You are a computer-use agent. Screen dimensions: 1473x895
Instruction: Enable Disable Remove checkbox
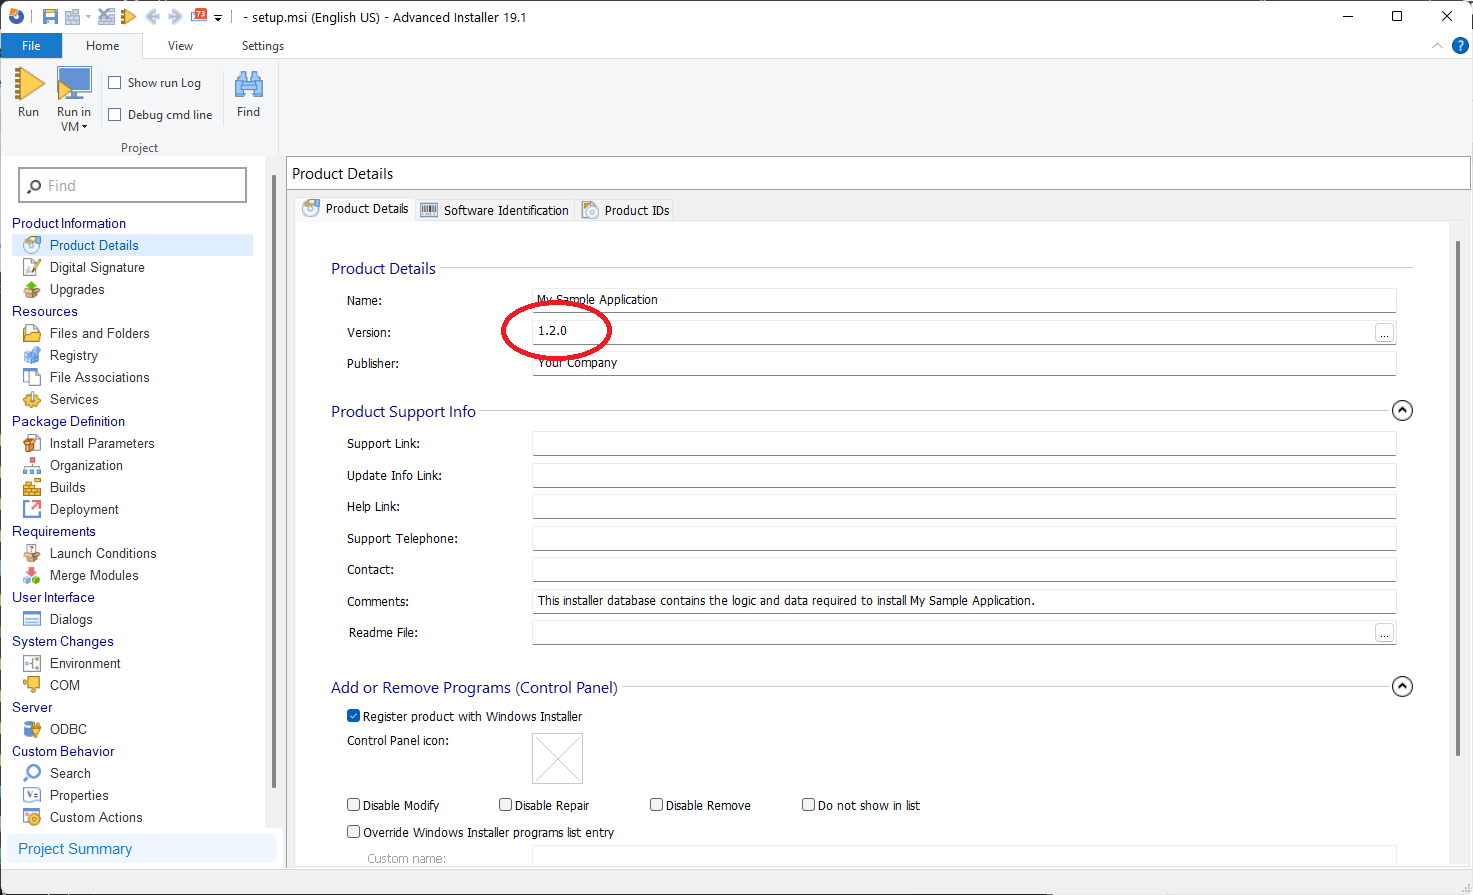click(656, 804)
